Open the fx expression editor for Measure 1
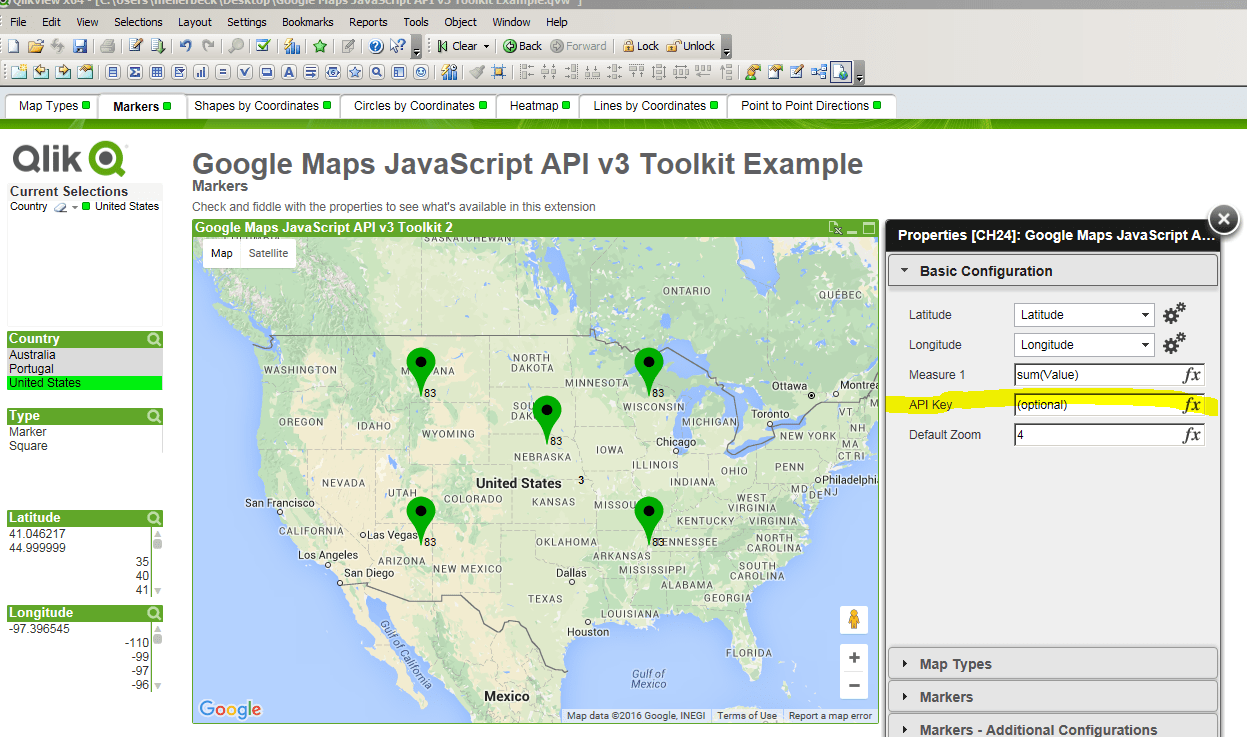This screenshot has width=1247, height=737. 1192,375
